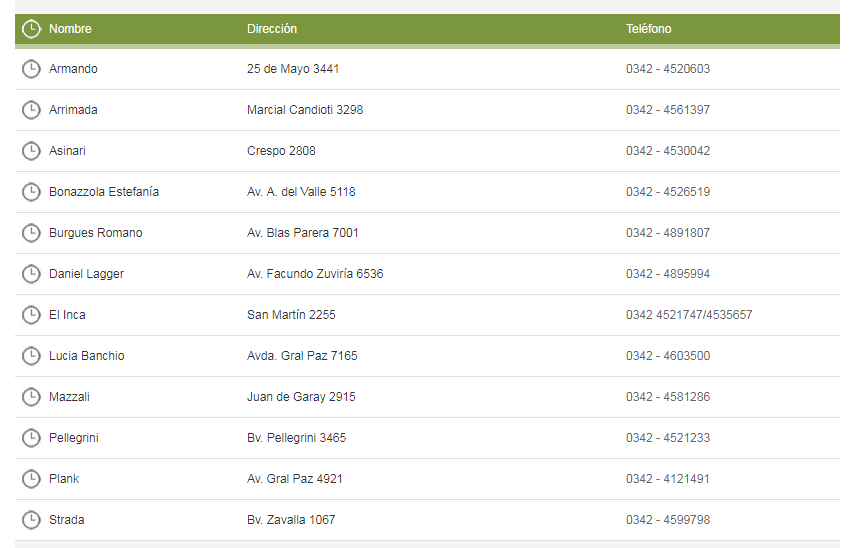Viewport: 850px width, 548px height.
Task: Click the address Marcial Candioti 3298
Action: [x=305, y=110]
